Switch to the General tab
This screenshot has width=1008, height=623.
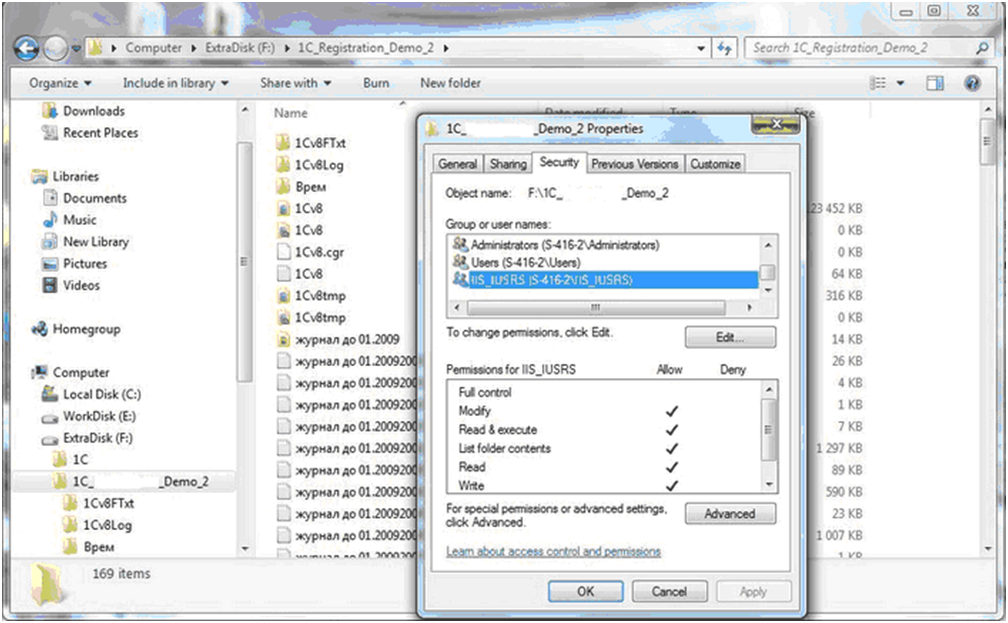[458, 164]
